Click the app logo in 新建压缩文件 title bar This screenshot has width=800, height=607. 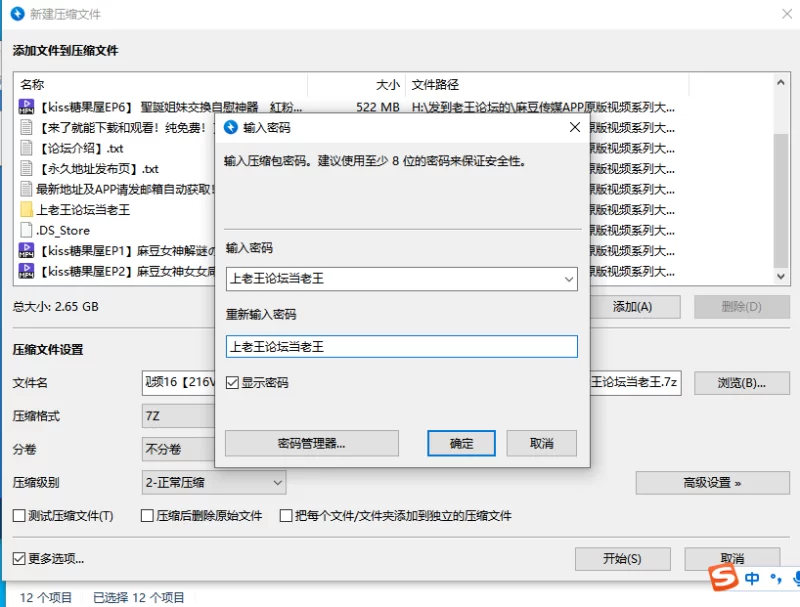point(17,14)
